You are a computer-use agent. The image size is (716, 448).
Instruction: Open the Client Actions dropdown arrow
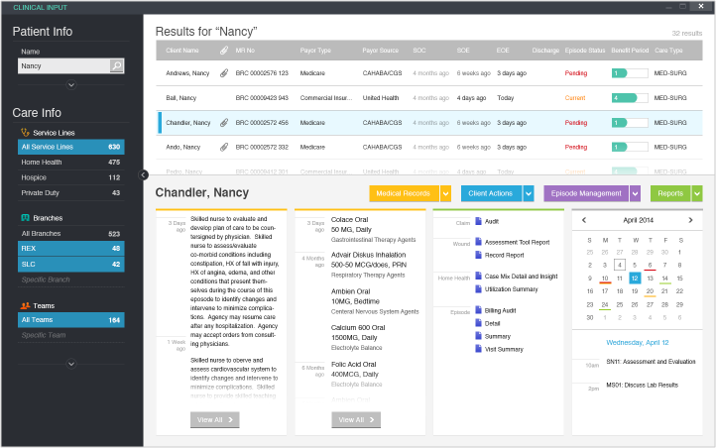click(x=529, y=193)
